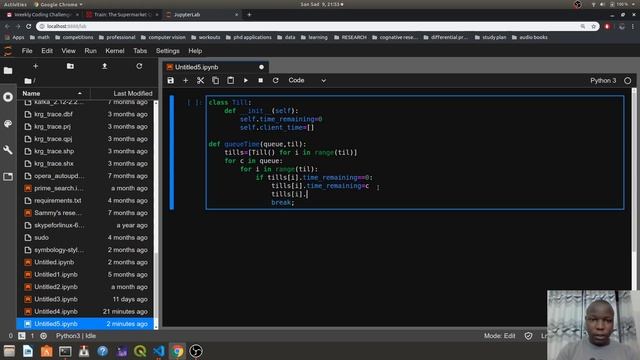This screenshot has height=360, width=640.
Task: Open the notebook tools wrench icon
Action: click(x=8, y=150)
